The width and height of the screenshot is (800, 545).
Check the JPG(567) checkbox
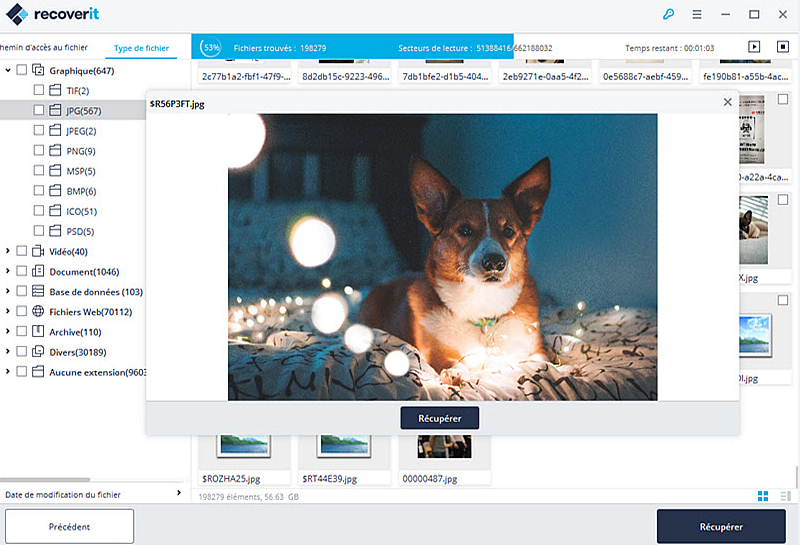pyautogui.click(x=39, y=110)
